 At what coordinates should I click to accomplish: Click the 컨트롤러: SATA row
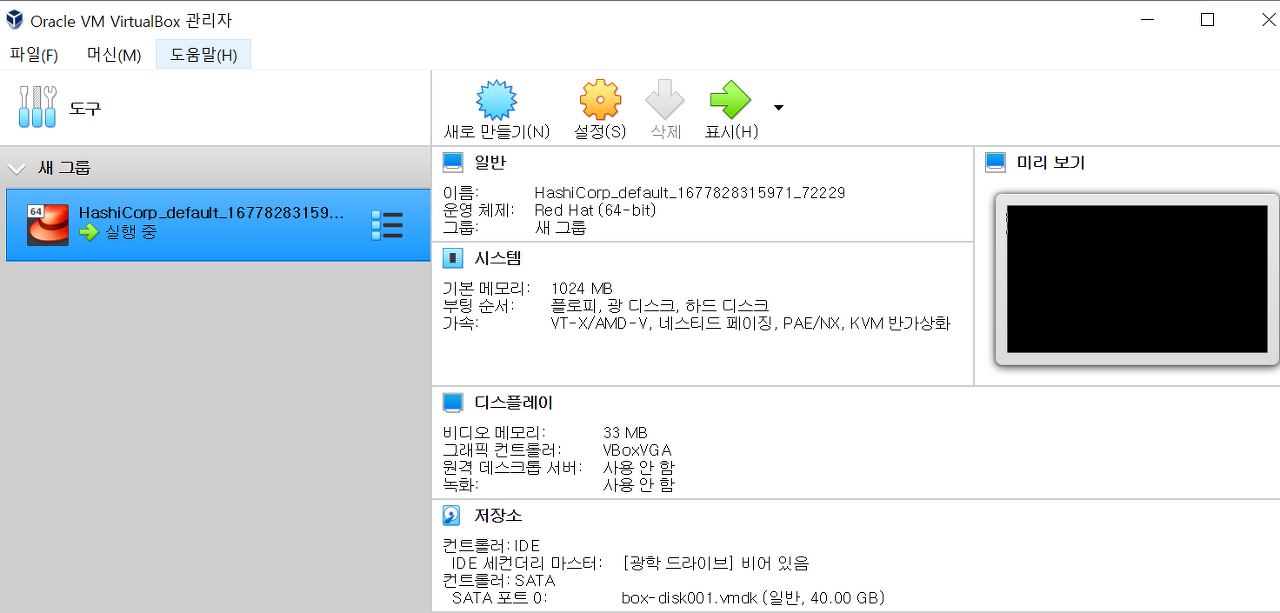pyautogui.click(x=499, y=581)
